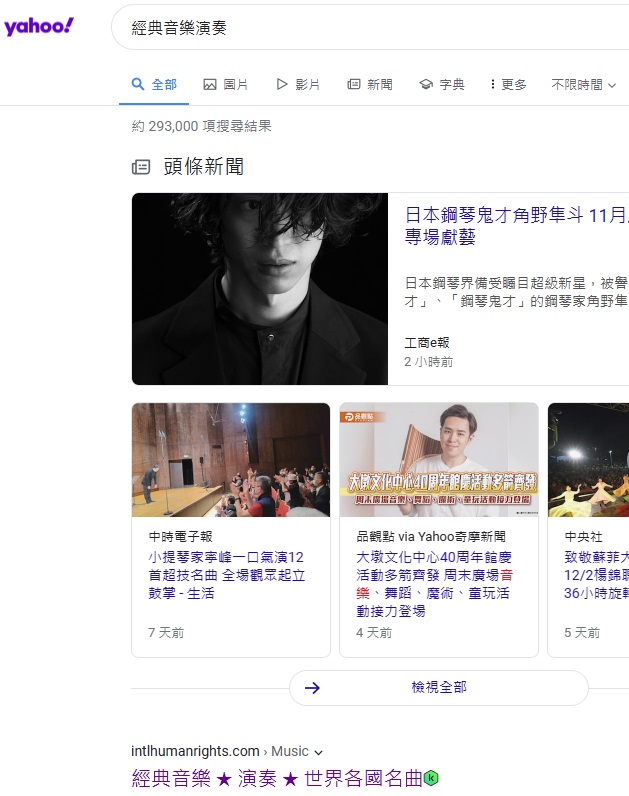Open the 更多 menu
Viewport: 629px width, 796px height.
tap(508, 85)
